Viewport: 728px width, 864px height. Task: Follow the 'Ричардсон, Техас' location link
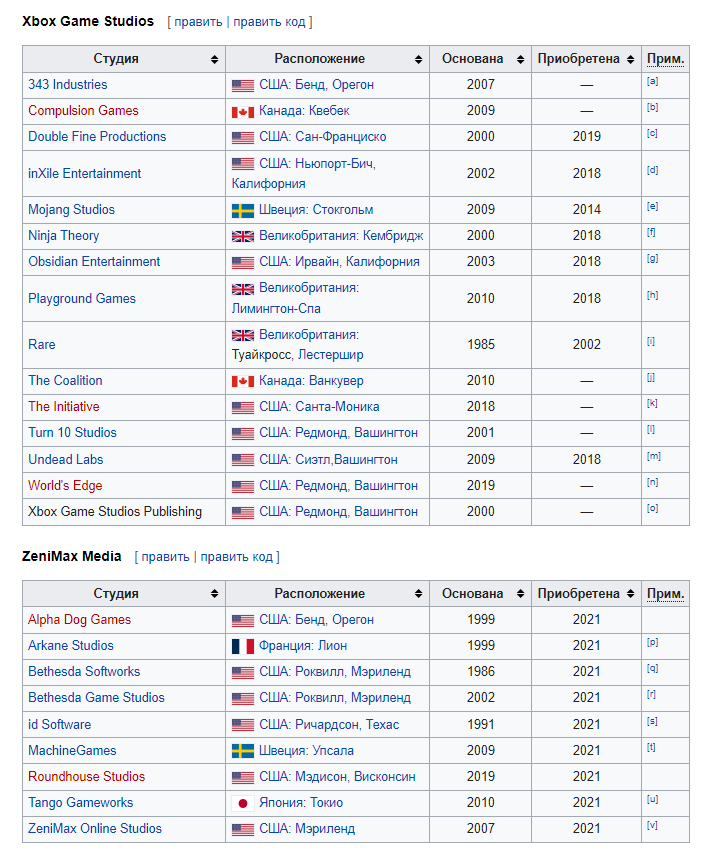pos(347,725)
